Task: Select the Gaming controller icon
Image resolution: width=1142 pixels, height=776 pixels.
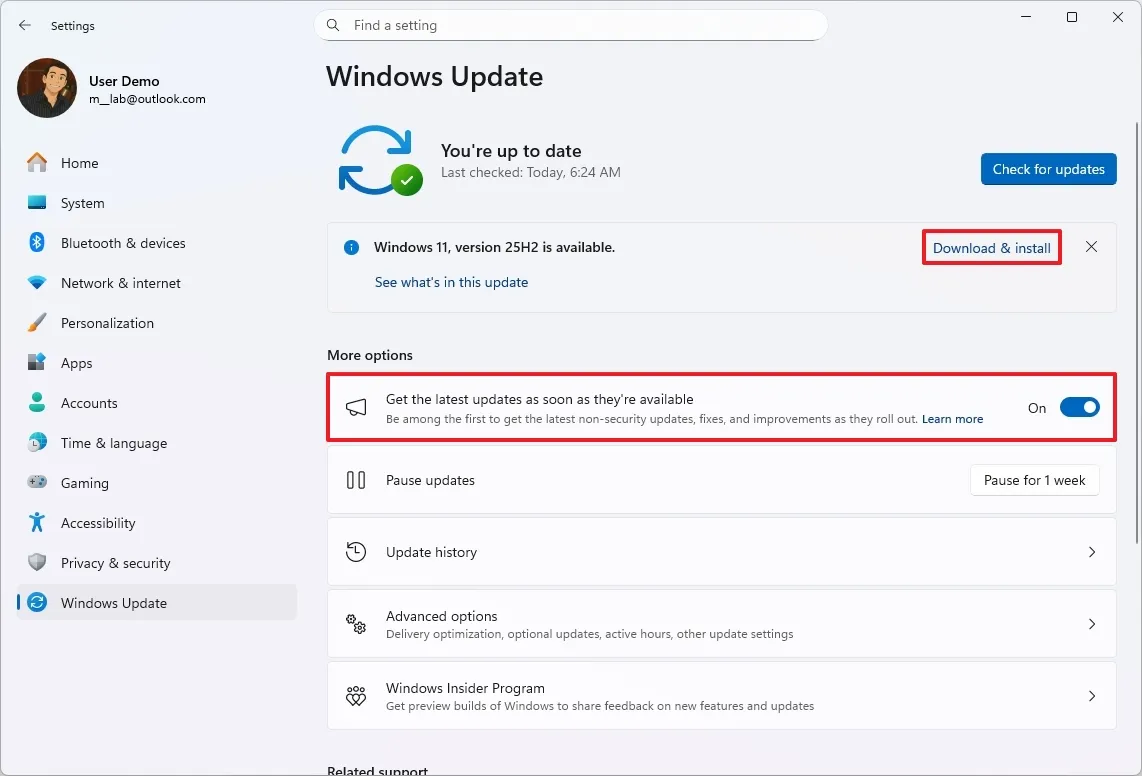Action: 36,483
